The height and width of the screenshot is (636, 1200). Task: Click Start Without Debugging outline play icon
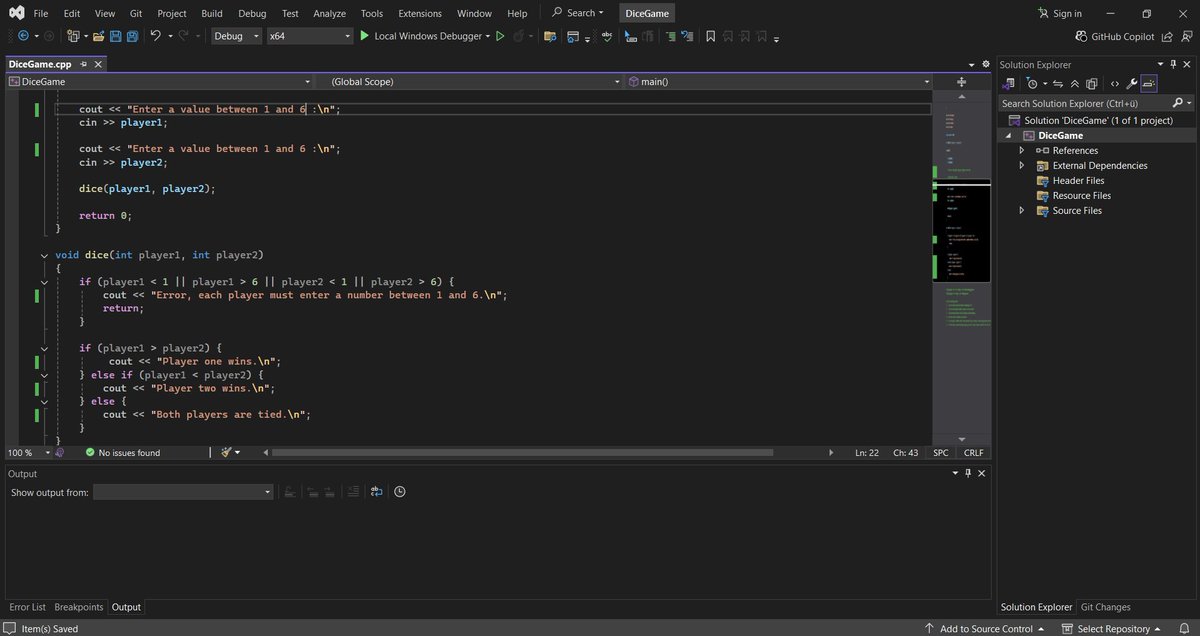501,36
